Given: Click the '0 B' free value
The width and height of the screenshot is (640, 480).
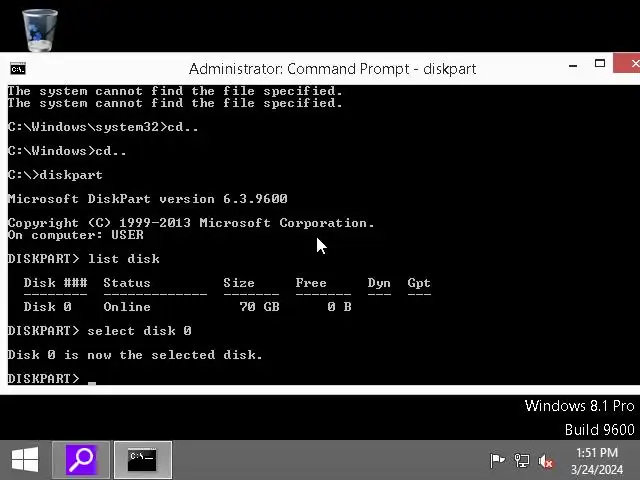Looking at the screenshot, I should [339, 307].
